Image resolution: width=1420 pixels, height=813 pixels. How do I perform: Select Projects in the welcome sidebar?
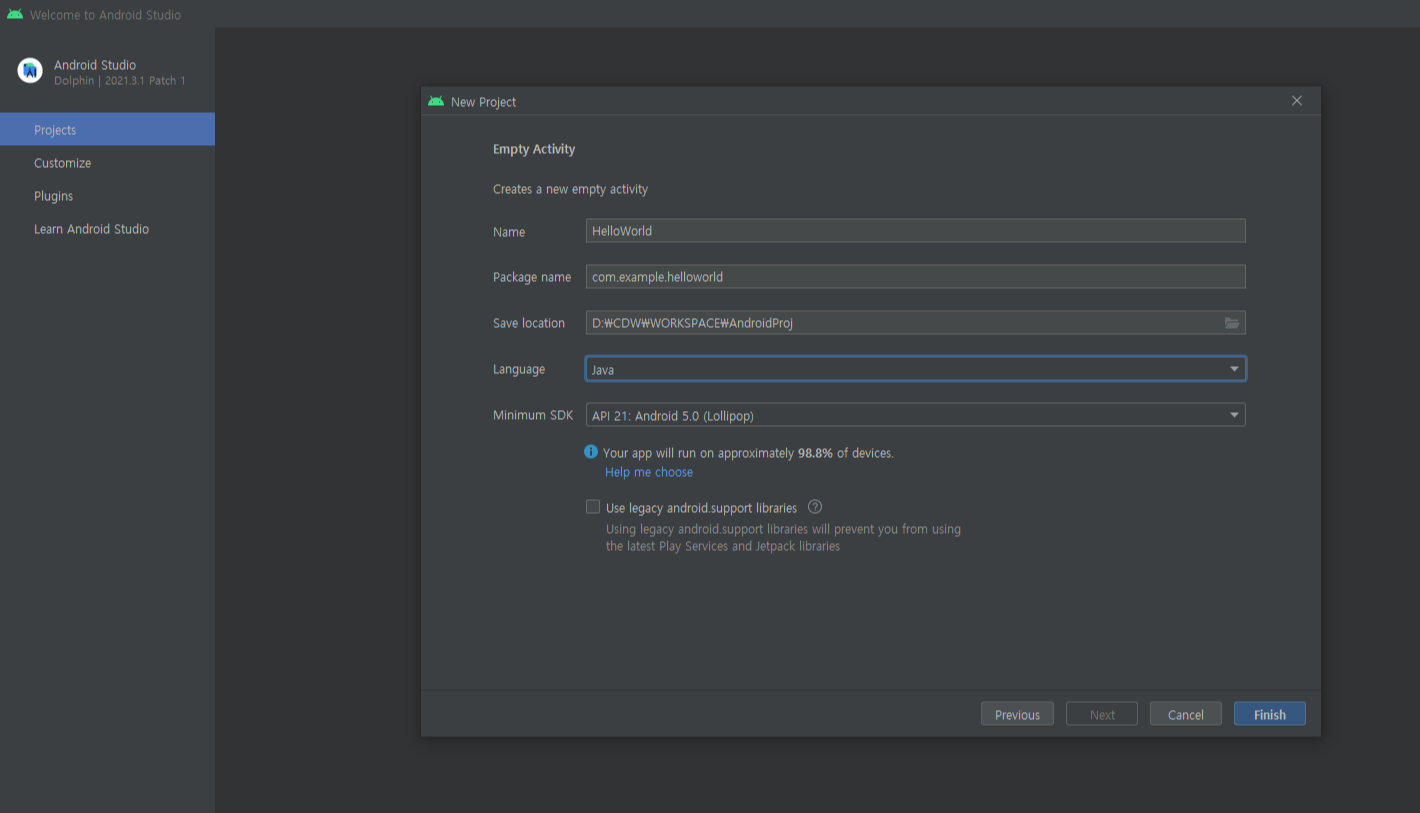107,130
